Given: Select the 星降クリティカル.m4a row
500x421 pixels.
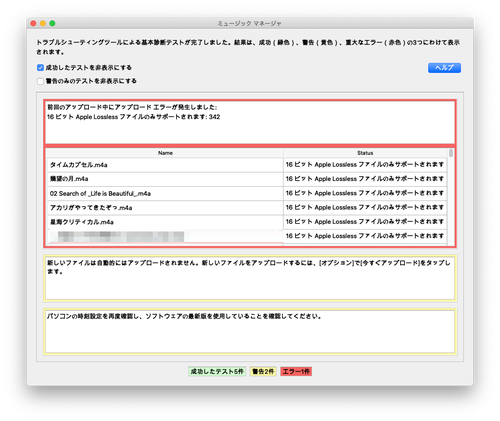Looking at the screenshot, I should (x=247, y=222).
